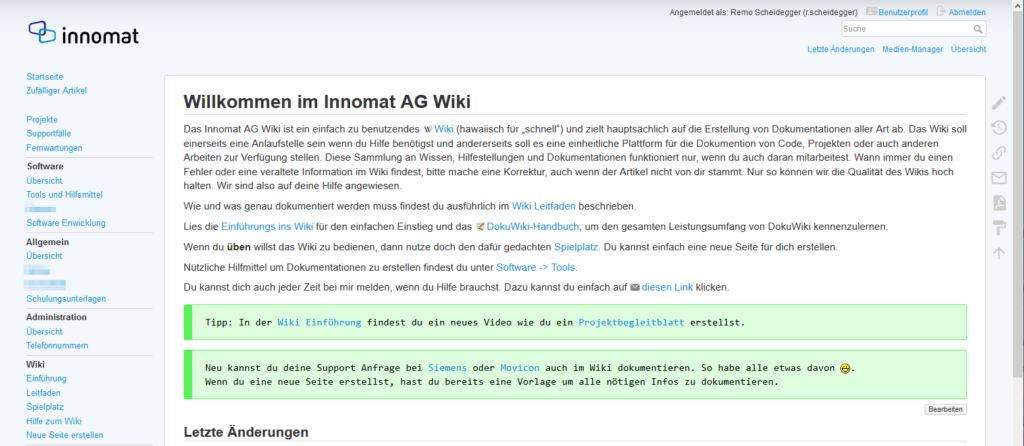This screenshot has width=1024, height=446.
Task: Open the Medien-Manager
Action: coord(912,49)
